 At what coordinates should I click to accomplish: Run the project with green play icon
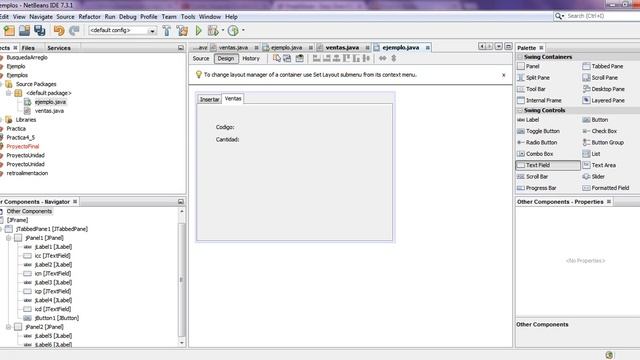198,31
